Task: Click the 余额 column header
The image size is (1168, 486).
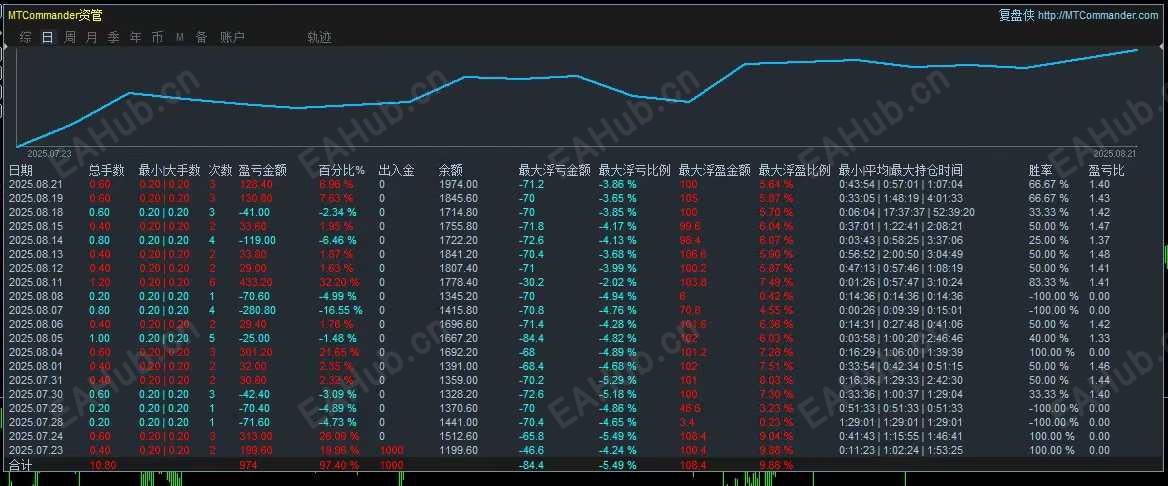Action: pos(451,170)
